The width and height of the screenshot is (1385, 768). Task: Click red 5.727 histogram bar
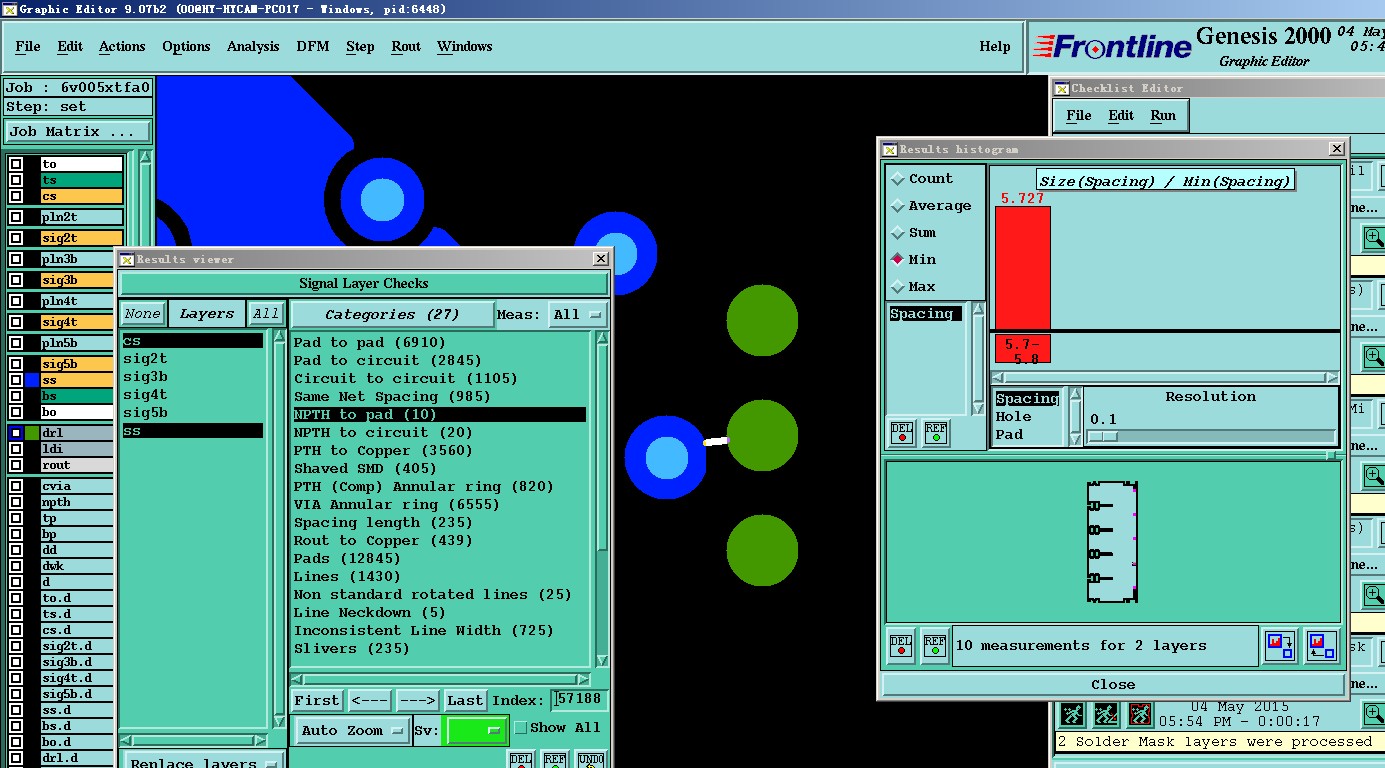click(1022, 267)
